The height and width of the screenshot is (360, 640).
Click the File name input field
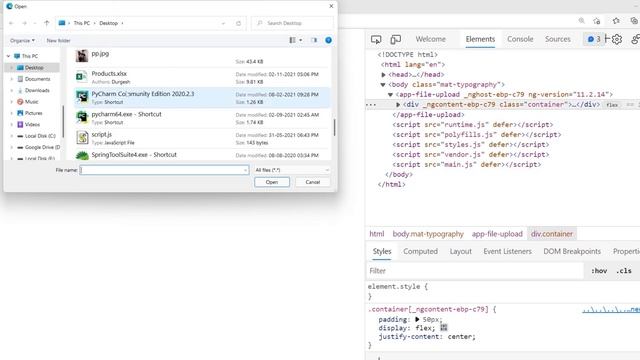pos(164,170)
